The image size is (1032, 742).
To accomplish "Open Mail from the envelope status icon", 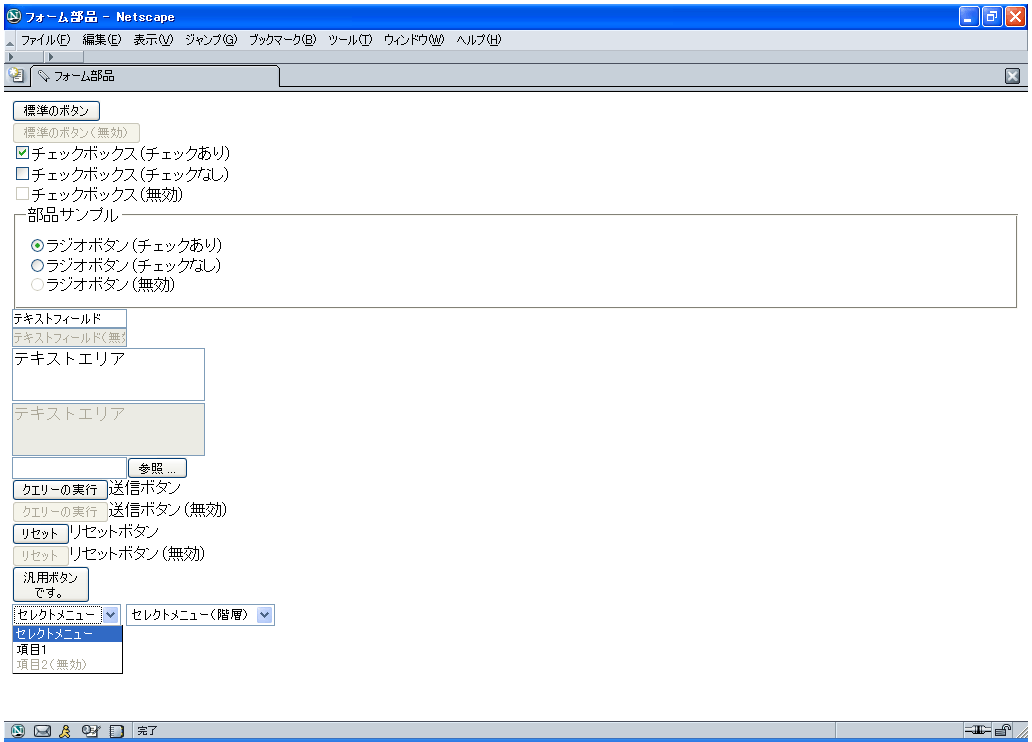I will coord(42,731).
